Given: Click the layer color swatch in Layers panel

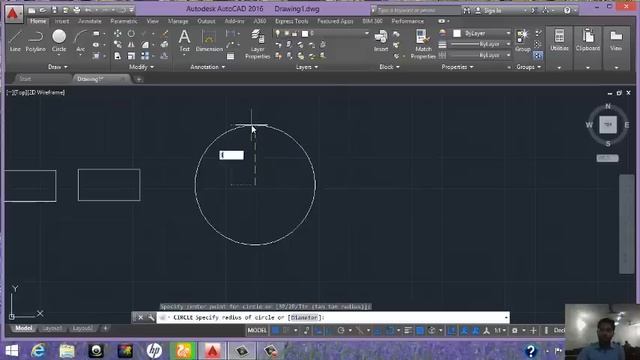Looking at the screenshot, I should [x=304, y=33].
